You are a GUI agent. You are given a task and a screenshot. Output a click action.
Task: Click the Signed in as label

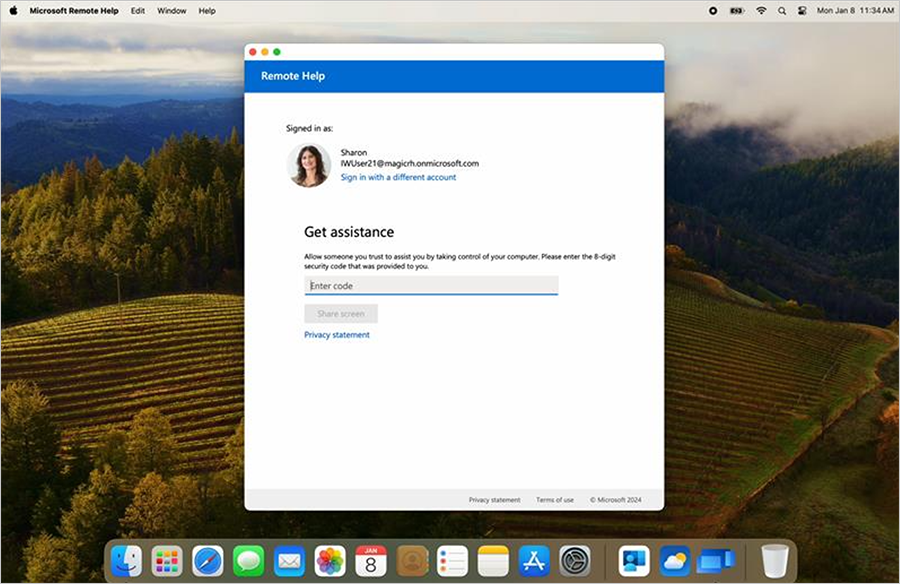[309, 128]
